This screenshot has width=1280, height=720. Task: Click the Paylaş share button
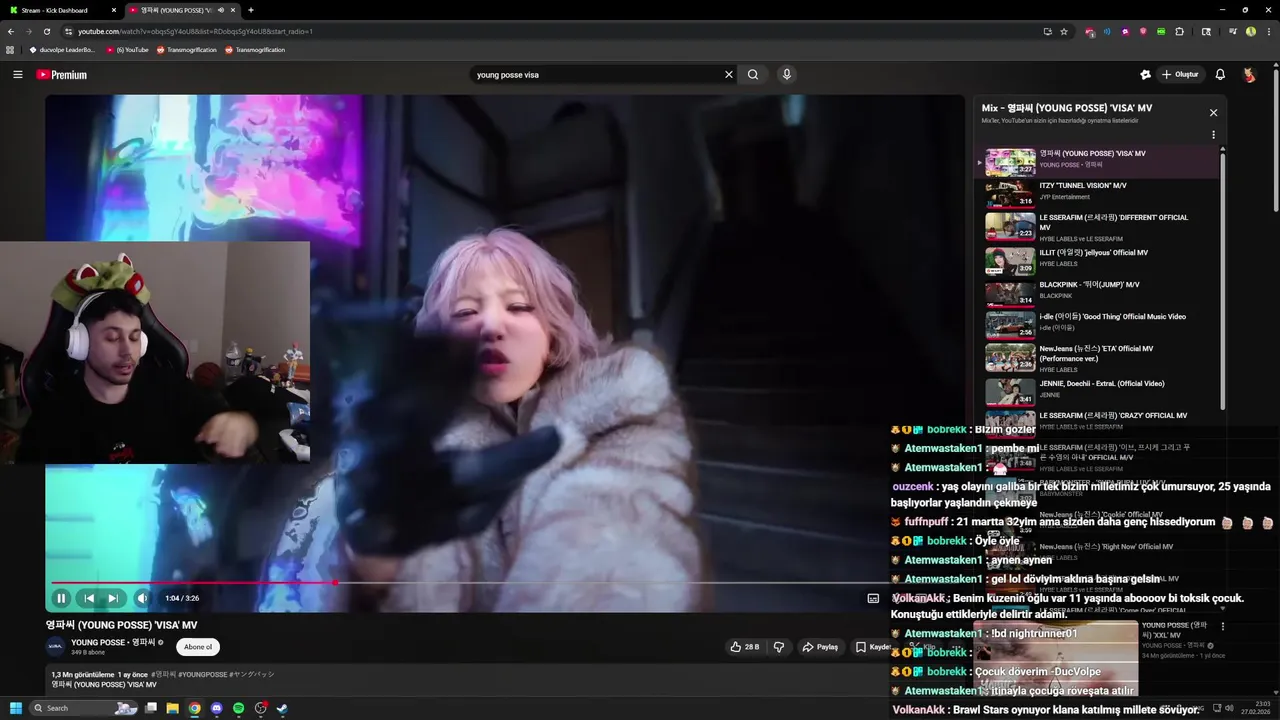pos(820,647)
